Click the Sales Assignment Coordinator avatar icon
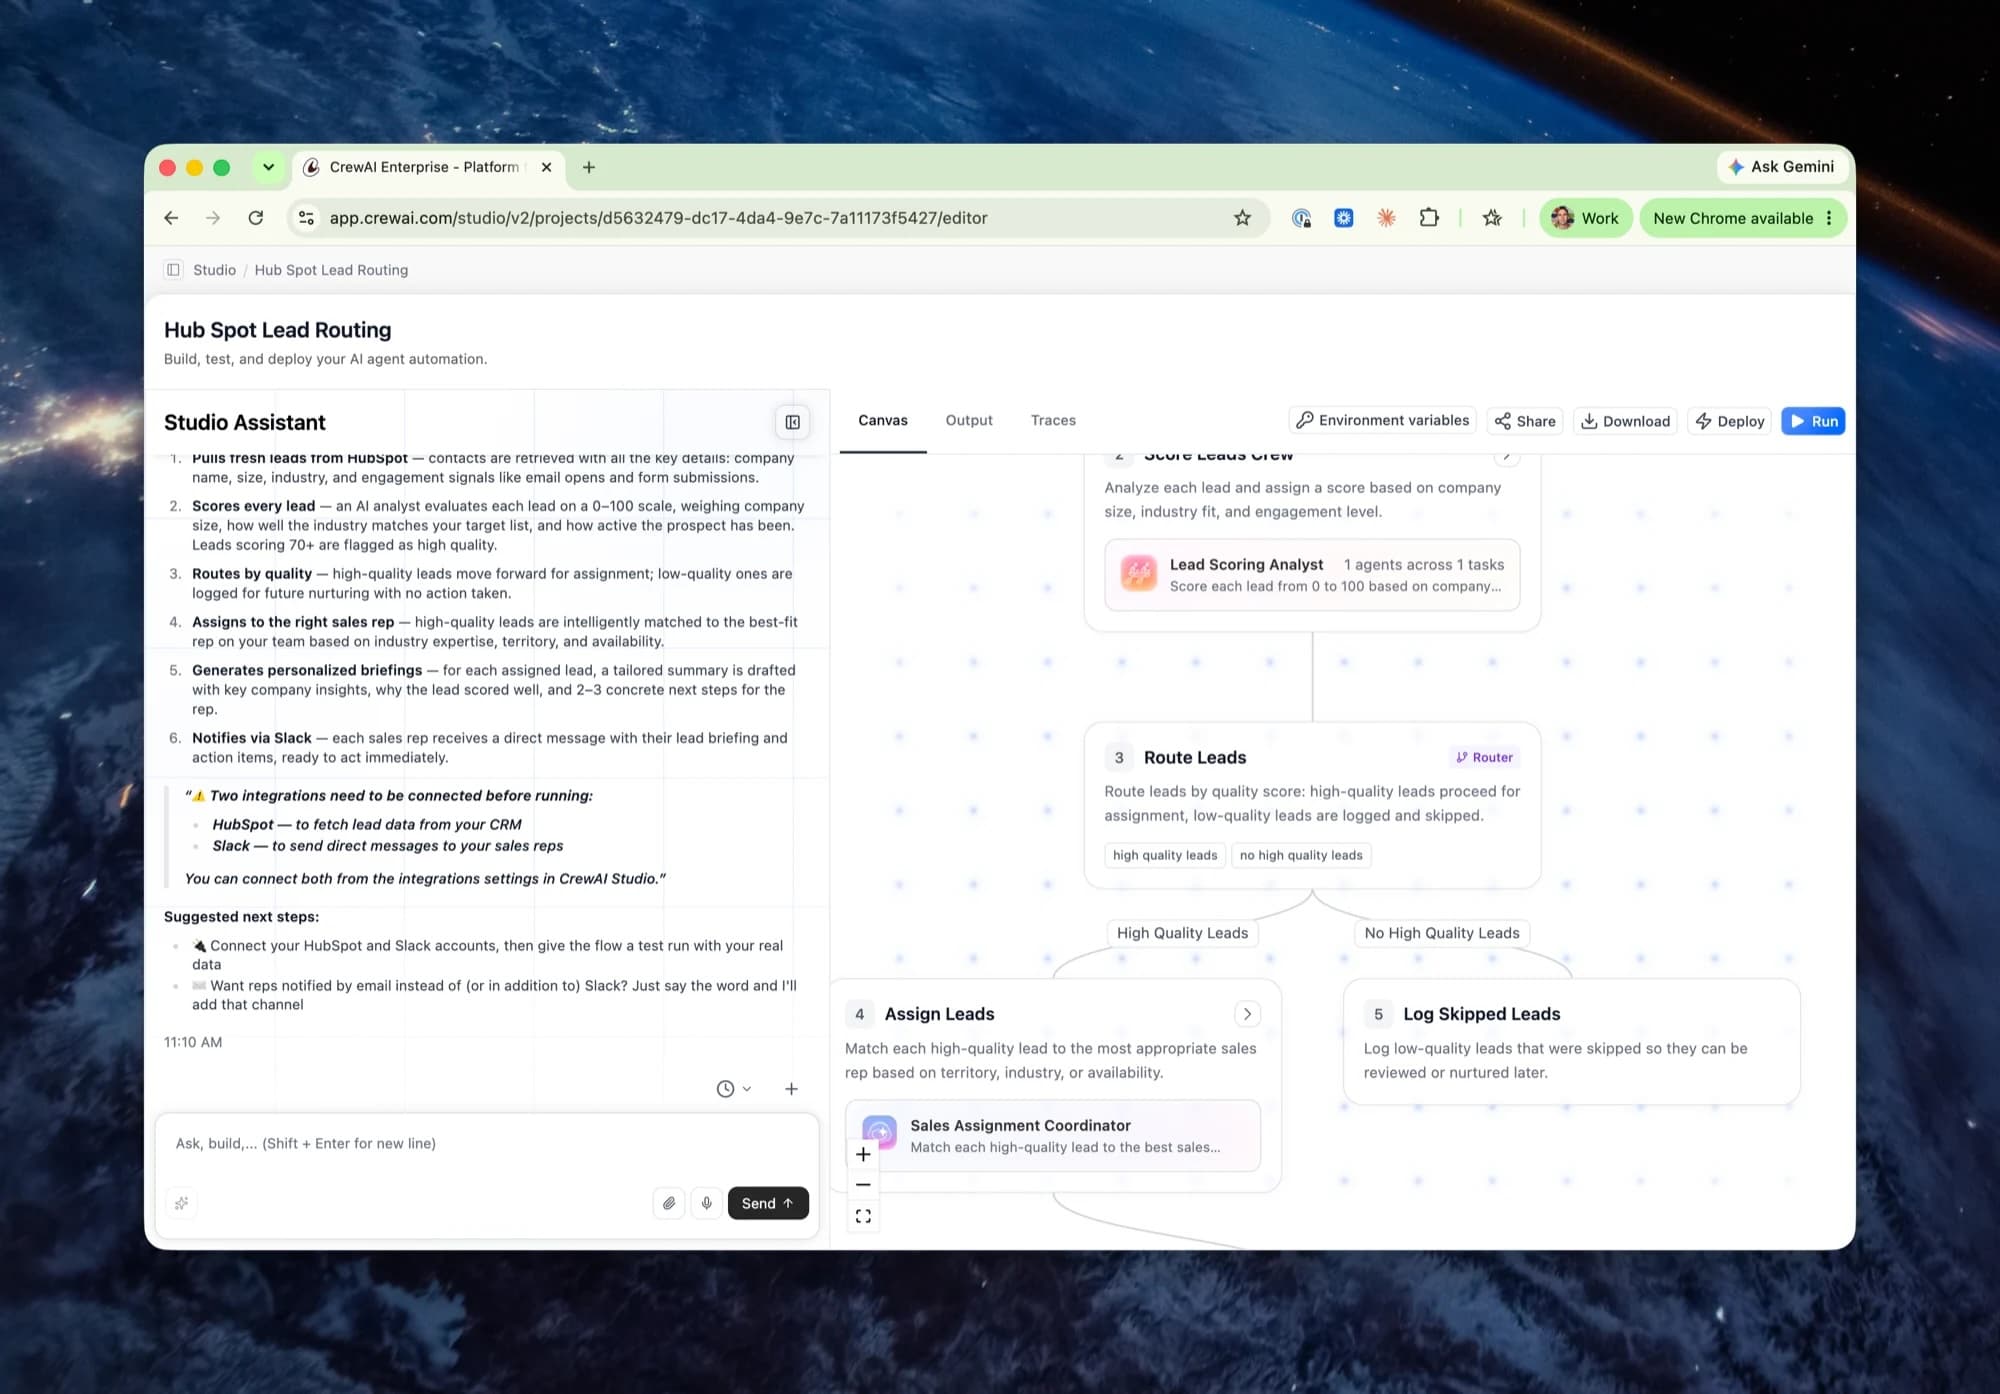The height and width of the screenshot is (1394, 2000). (x=879, y=1134)
